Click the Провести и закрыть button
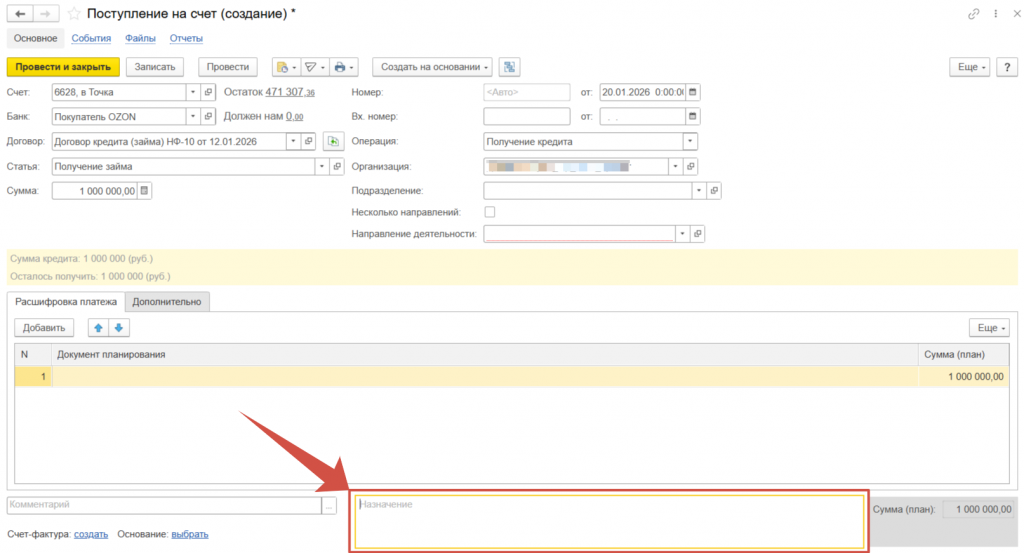This screenshot has width=1024, height=553. (x=63, y=67)
